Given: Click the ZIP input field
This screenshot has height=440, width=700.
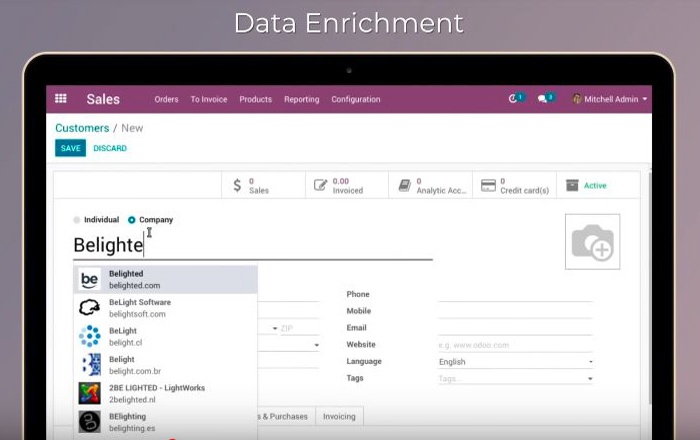Looking at the screenshot, I should pos(300,328).
